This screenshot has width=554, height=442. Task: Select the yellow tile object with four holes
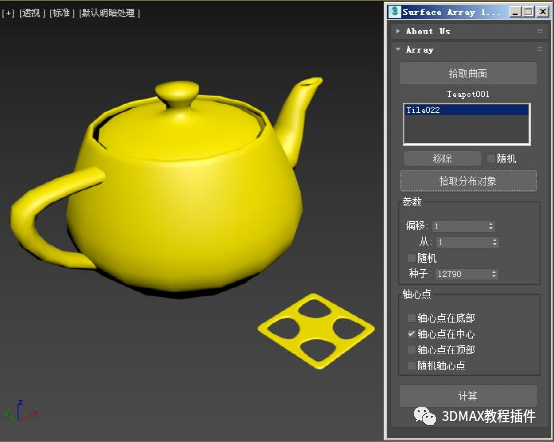click(x=316, y=331)
